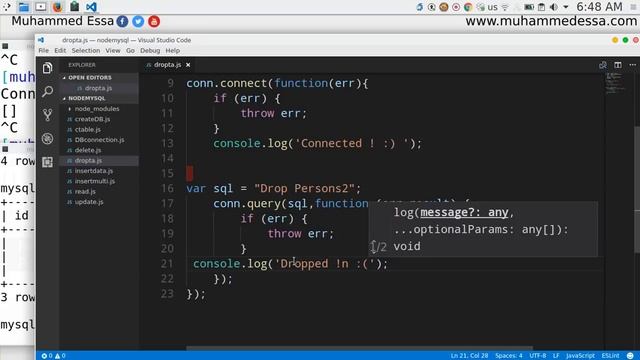640x360 pixels.
Task: Click the Chrome icon in system tray
Action: [468, 7]
